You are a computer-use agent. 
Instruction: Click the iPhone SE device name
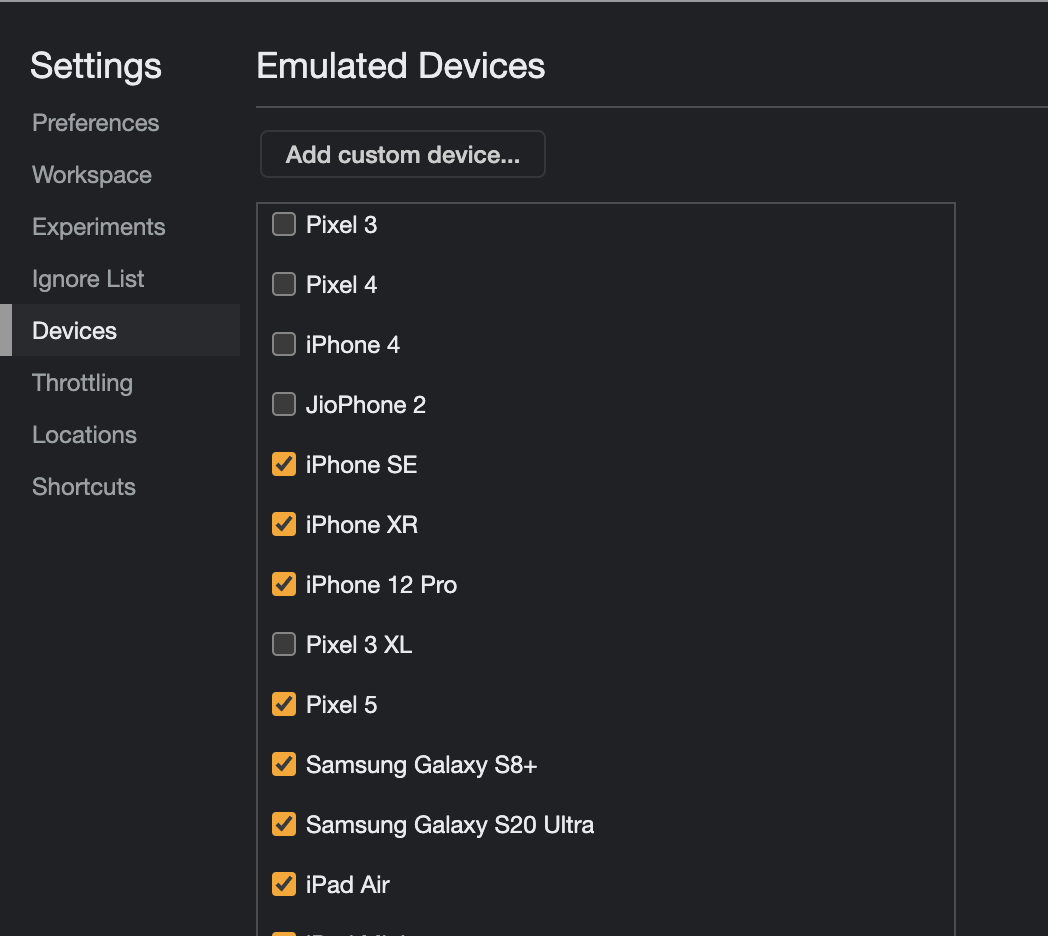click(x=362, y=465)
